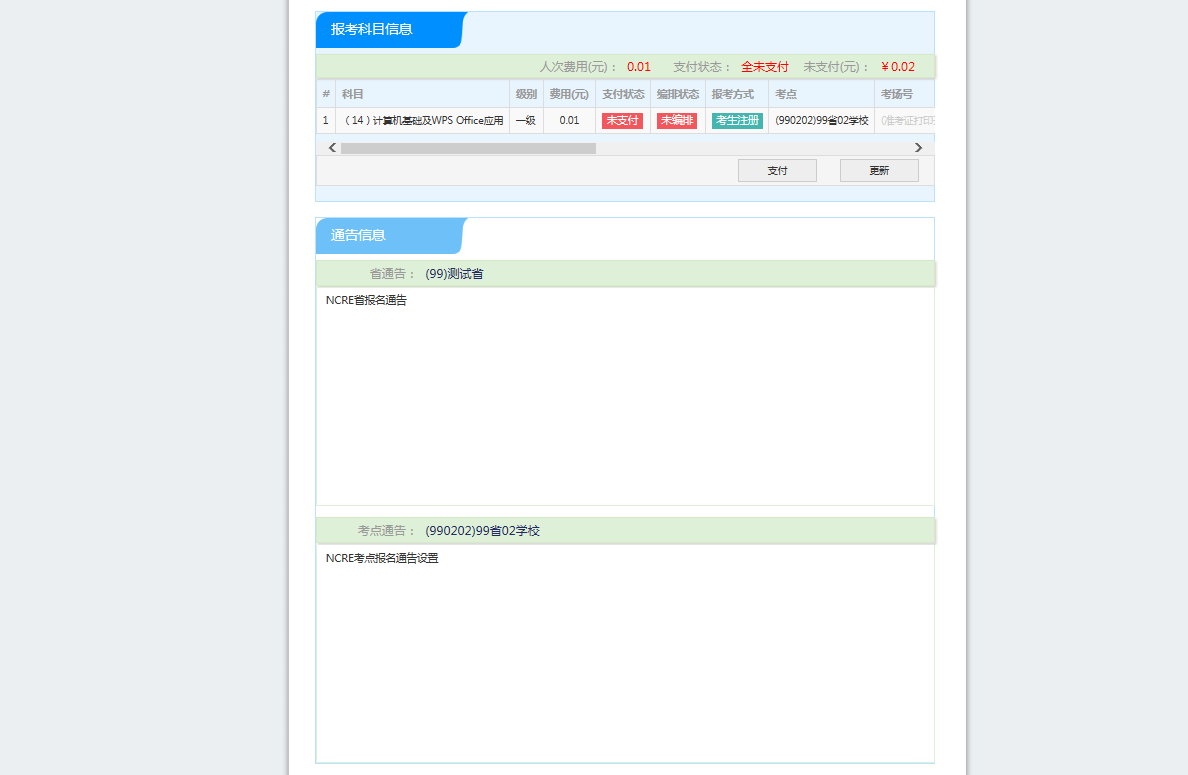This screenshot has height=775, width=1188.
Task: Click the 支付 (Pay) button
Action: pyautogui.click(x=777, y=170)
